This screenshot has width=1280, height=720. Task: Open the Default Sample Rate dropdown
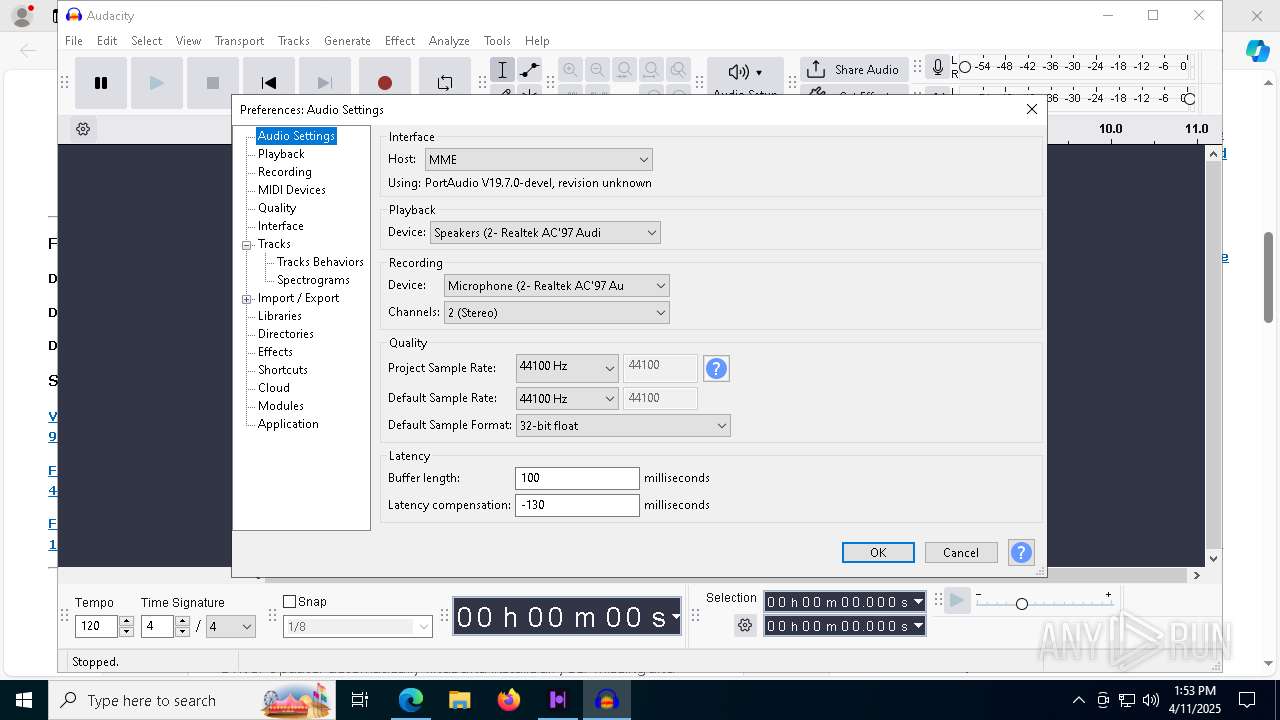click(567, 398)
